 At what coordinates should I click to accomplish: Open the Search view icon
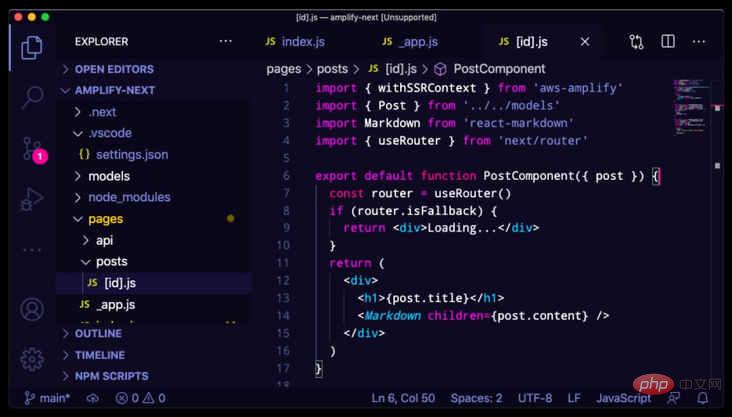click(x=32, y=97)
